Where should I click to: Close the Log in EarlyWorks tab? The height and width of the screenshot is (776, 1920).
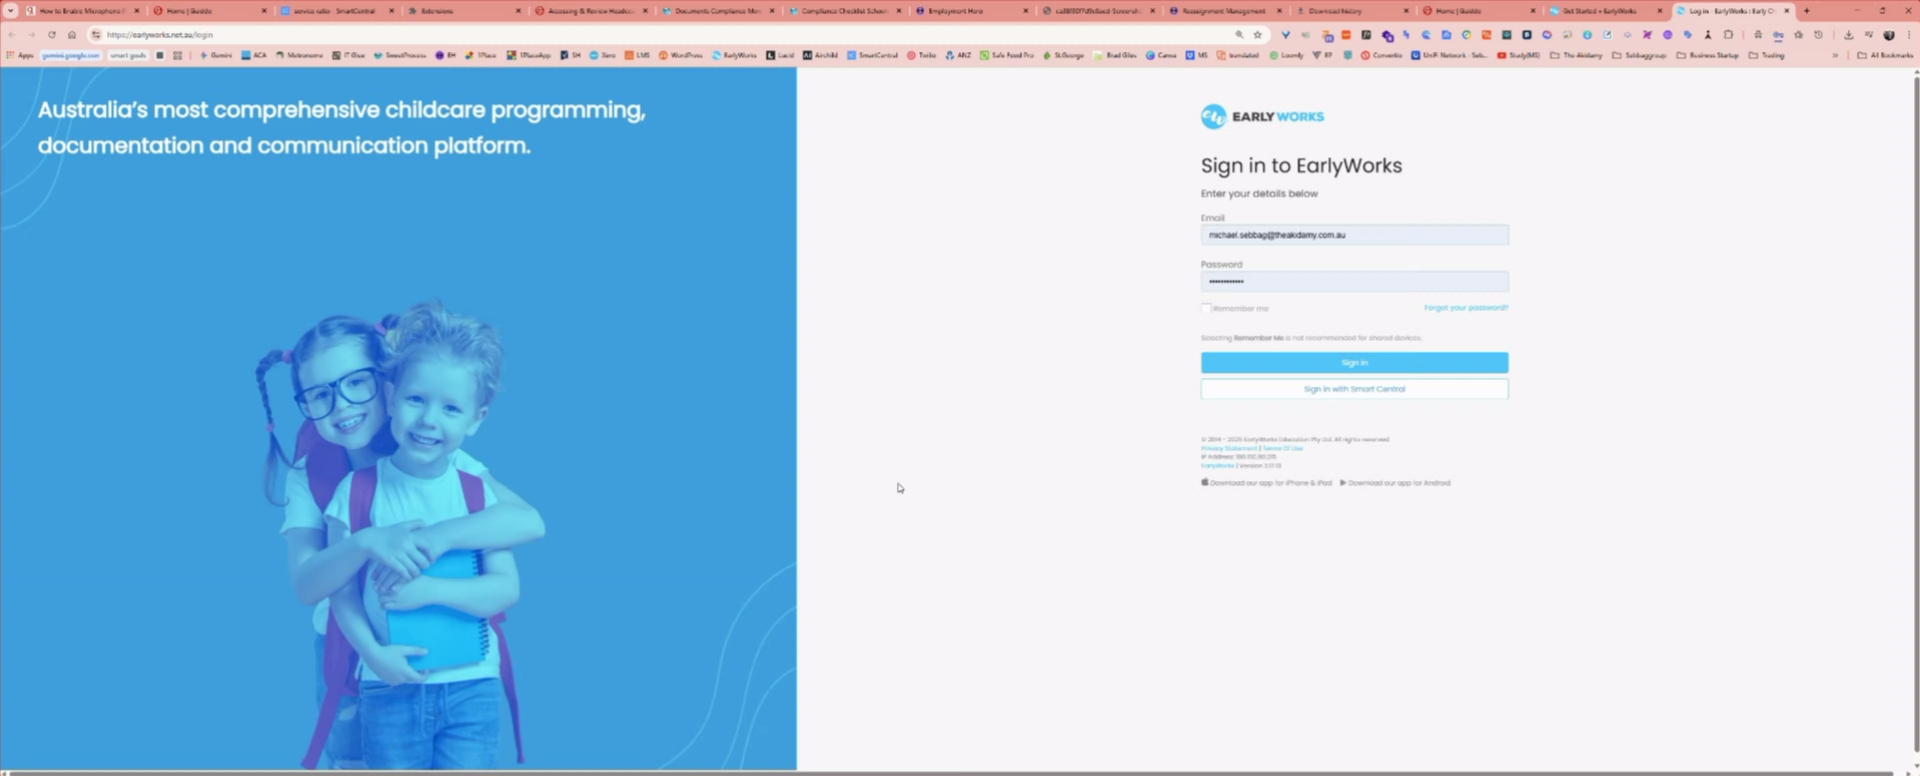(1787, 11)
